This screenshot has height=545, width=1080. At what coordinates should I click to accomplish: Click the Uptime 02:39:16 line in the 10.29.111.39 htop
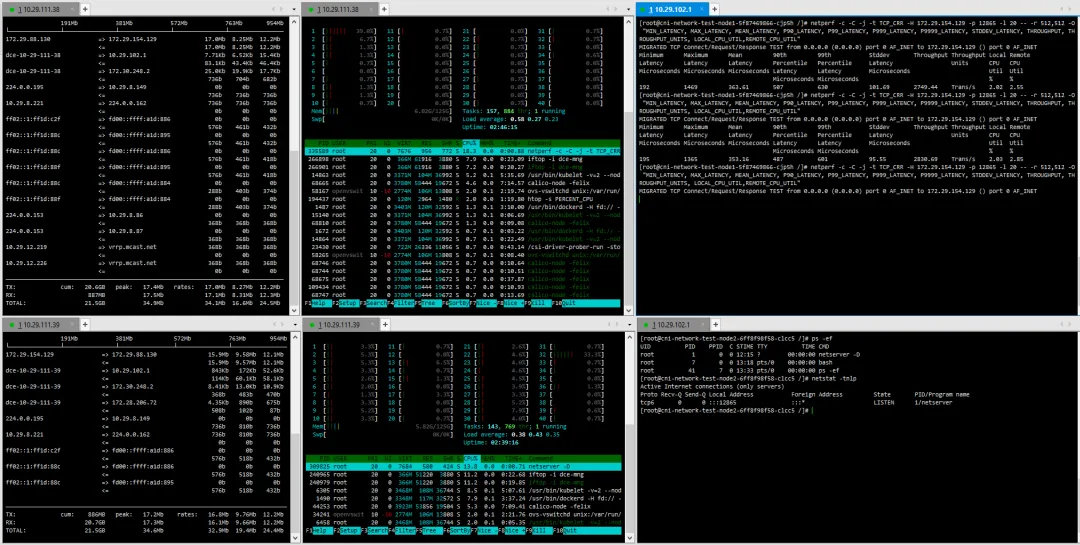pos(490,442)
